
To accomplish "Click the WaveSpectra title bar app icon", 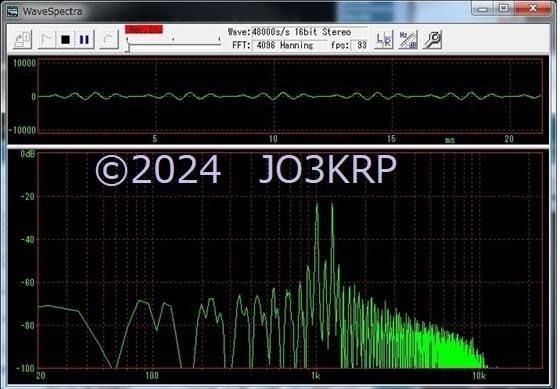I will coord(12,11).
